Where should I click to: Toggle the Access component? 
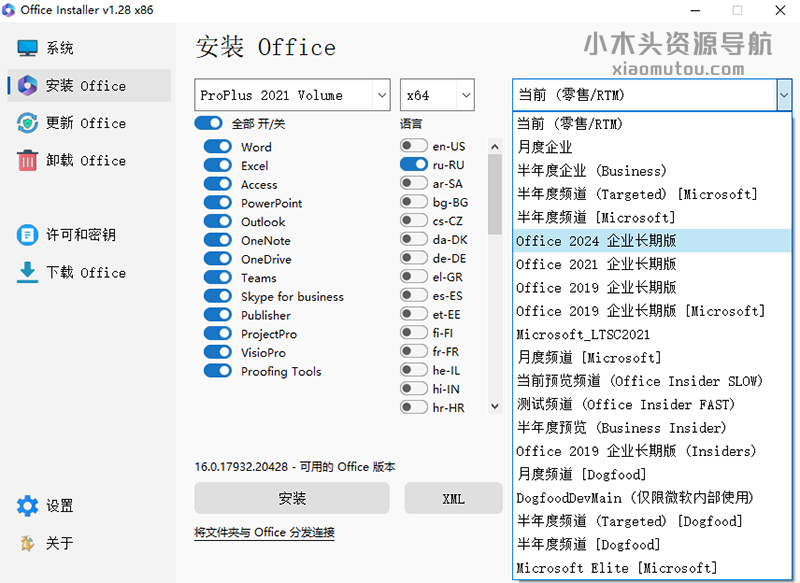tap(218, 184)
